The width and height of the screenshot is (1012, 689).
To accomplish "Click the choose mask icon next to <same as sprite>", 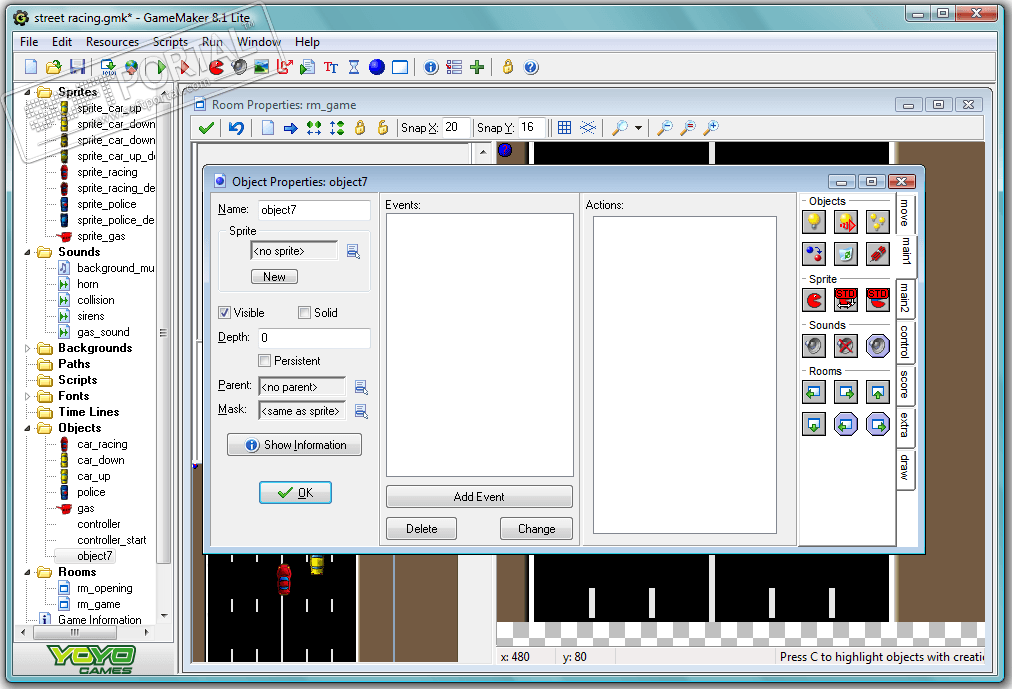I will coord(361,411).
